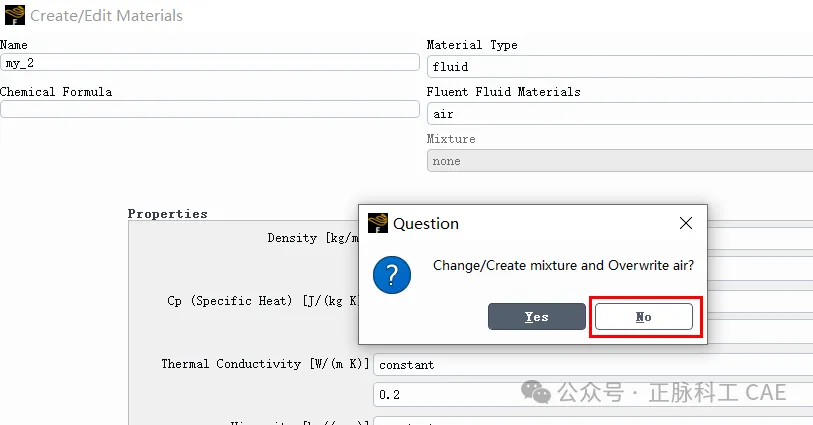This screenshot has width=813, height=425.
Task: Open Fluent Fluid Materials dropdown showing air
Action: (620, 114)
